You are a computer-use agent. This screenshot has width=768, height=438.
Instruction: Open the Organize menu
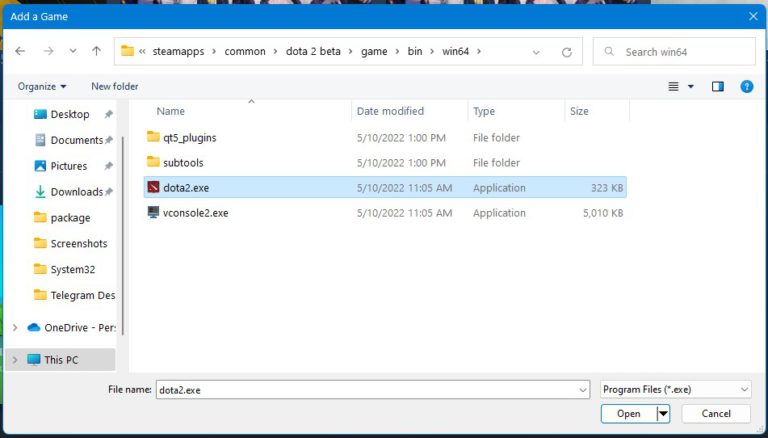tap(42, 87)
